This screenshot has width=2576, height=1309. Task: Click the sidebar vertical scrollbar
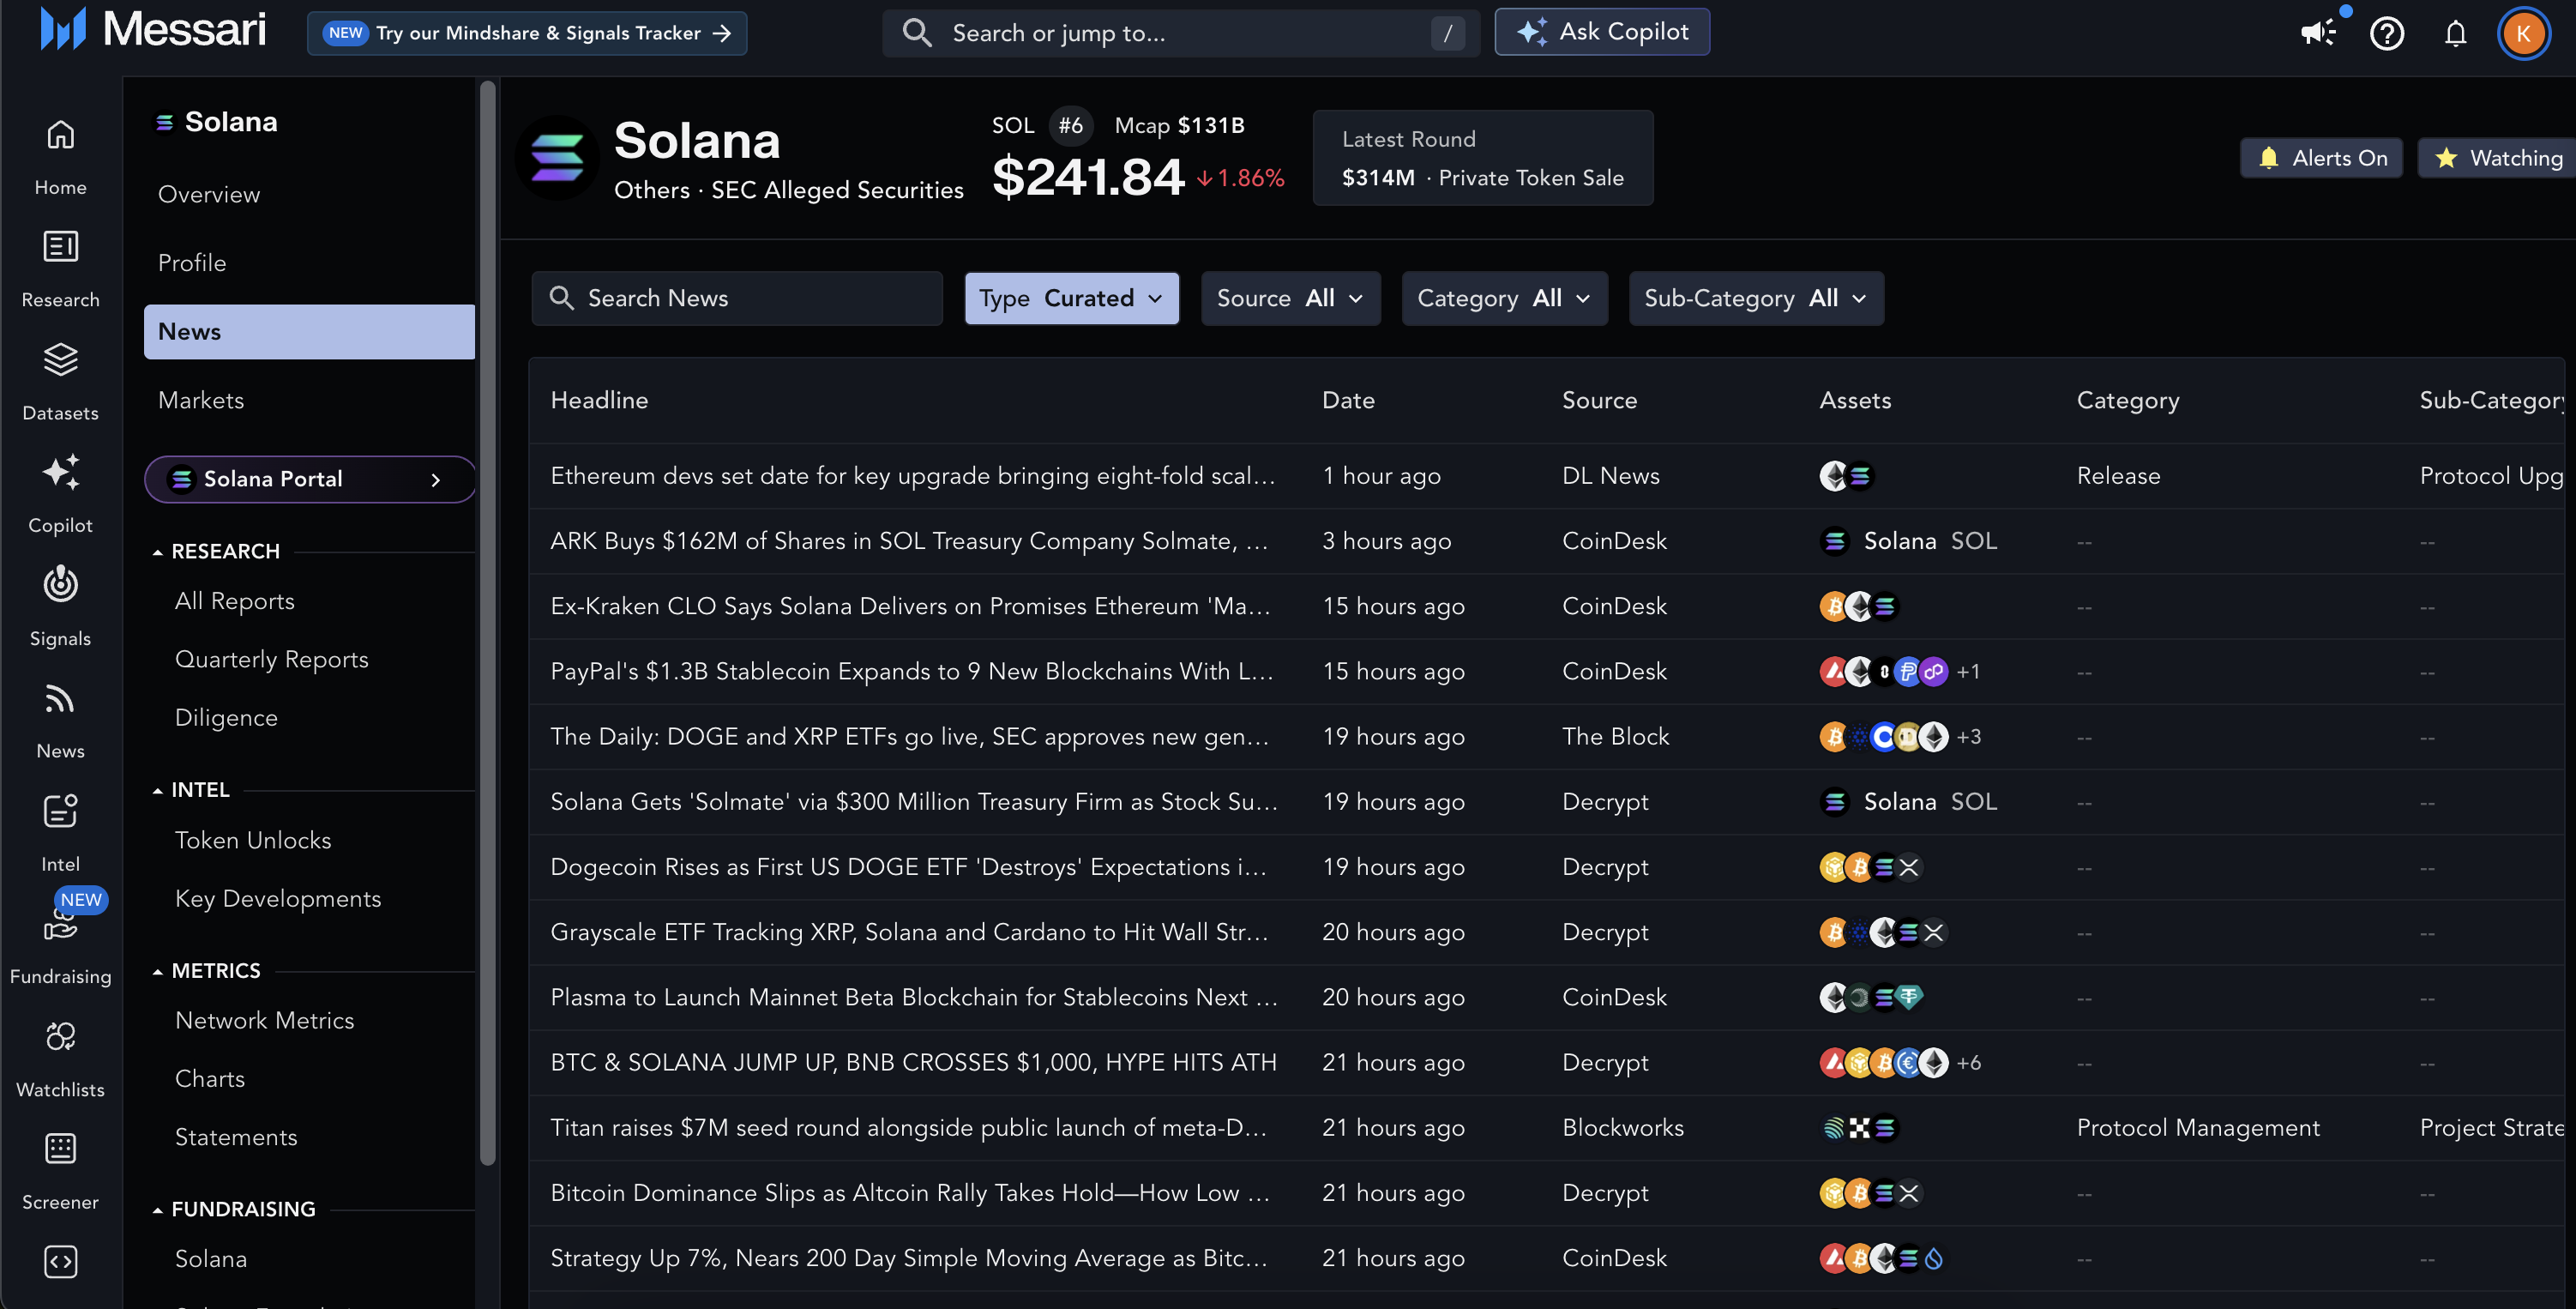coord(488,623)
